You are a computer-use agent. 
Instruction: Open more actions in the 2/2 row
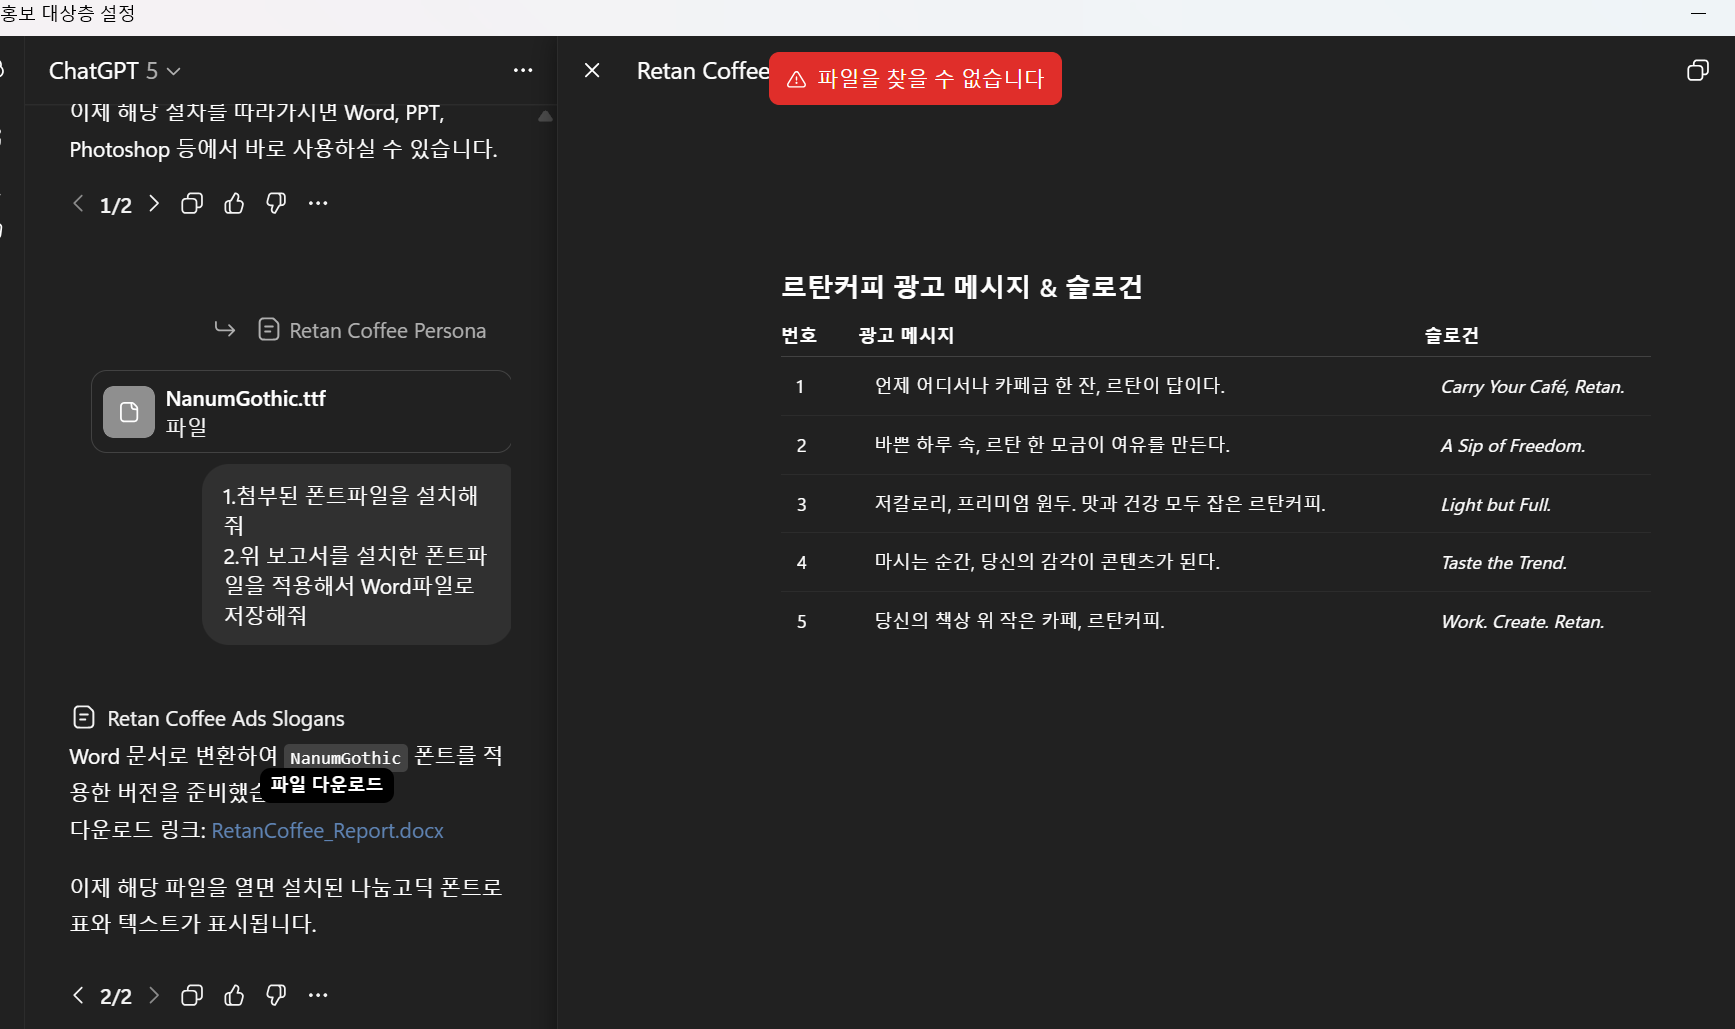318,995
